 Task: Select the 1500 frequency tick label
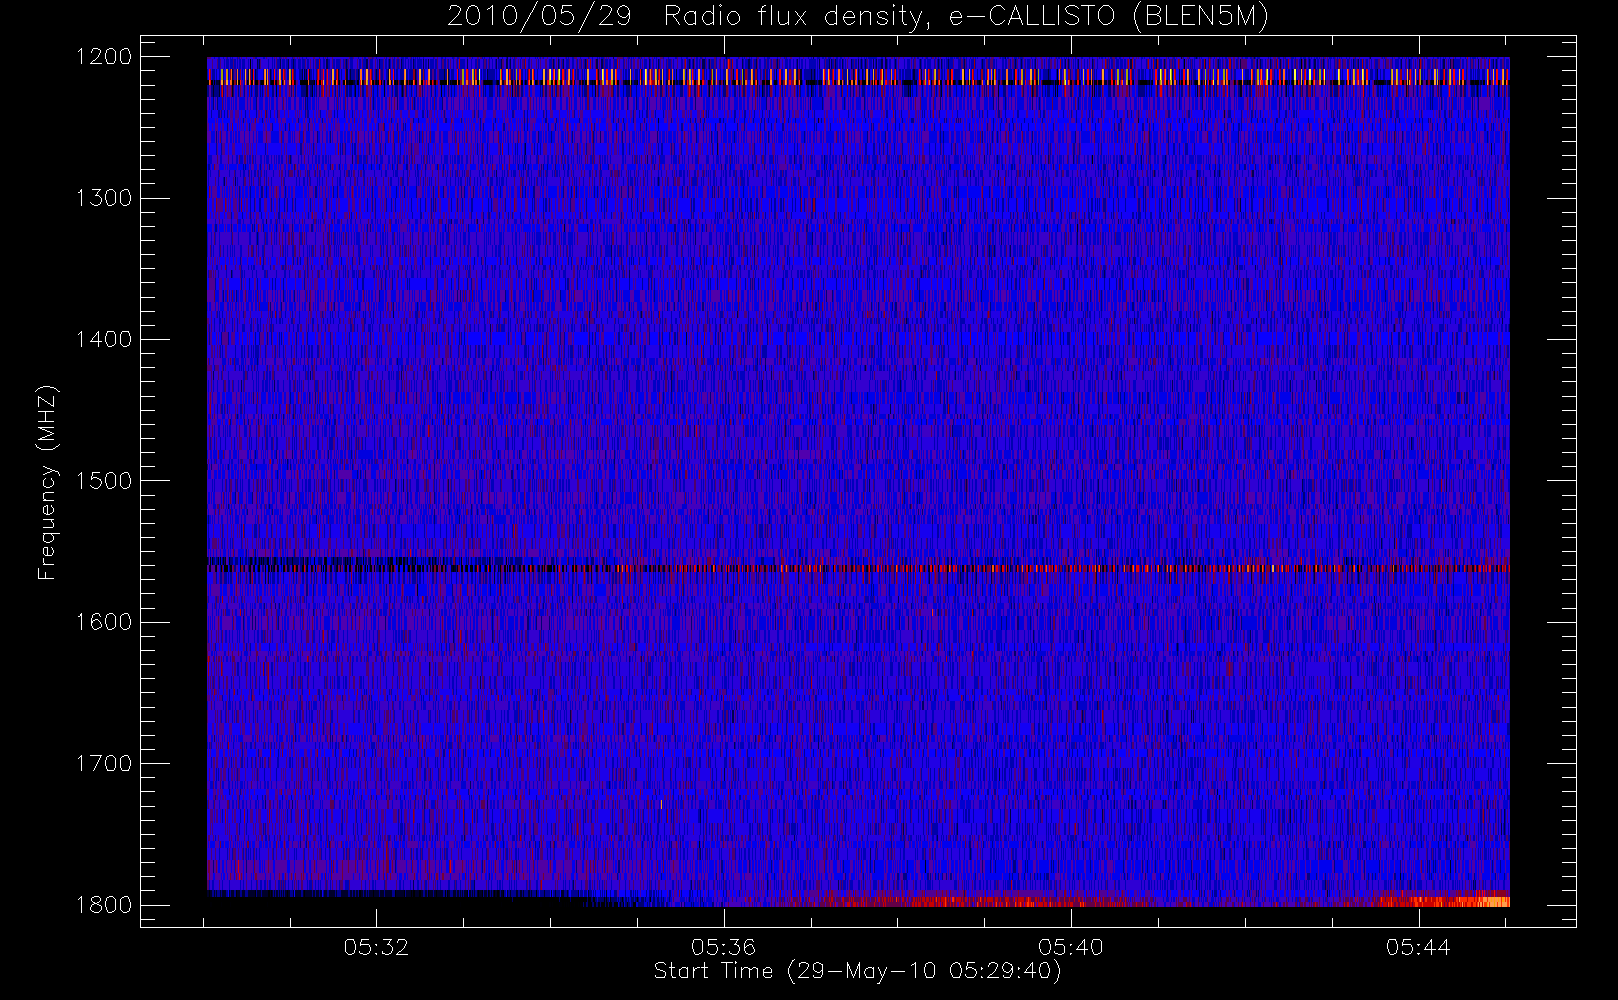pos(104,481)
